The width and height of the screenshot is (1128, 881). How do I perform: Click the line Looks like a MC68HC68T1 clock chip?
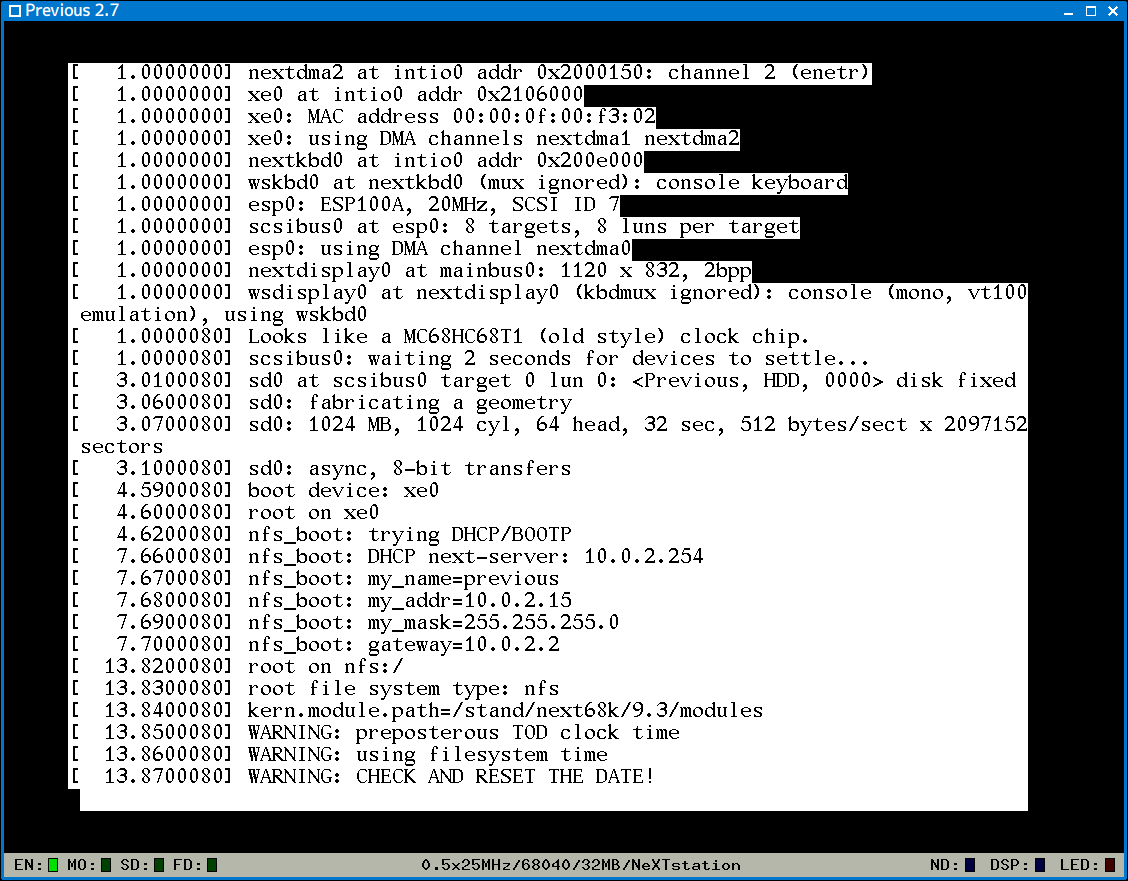tap(440, 337)
